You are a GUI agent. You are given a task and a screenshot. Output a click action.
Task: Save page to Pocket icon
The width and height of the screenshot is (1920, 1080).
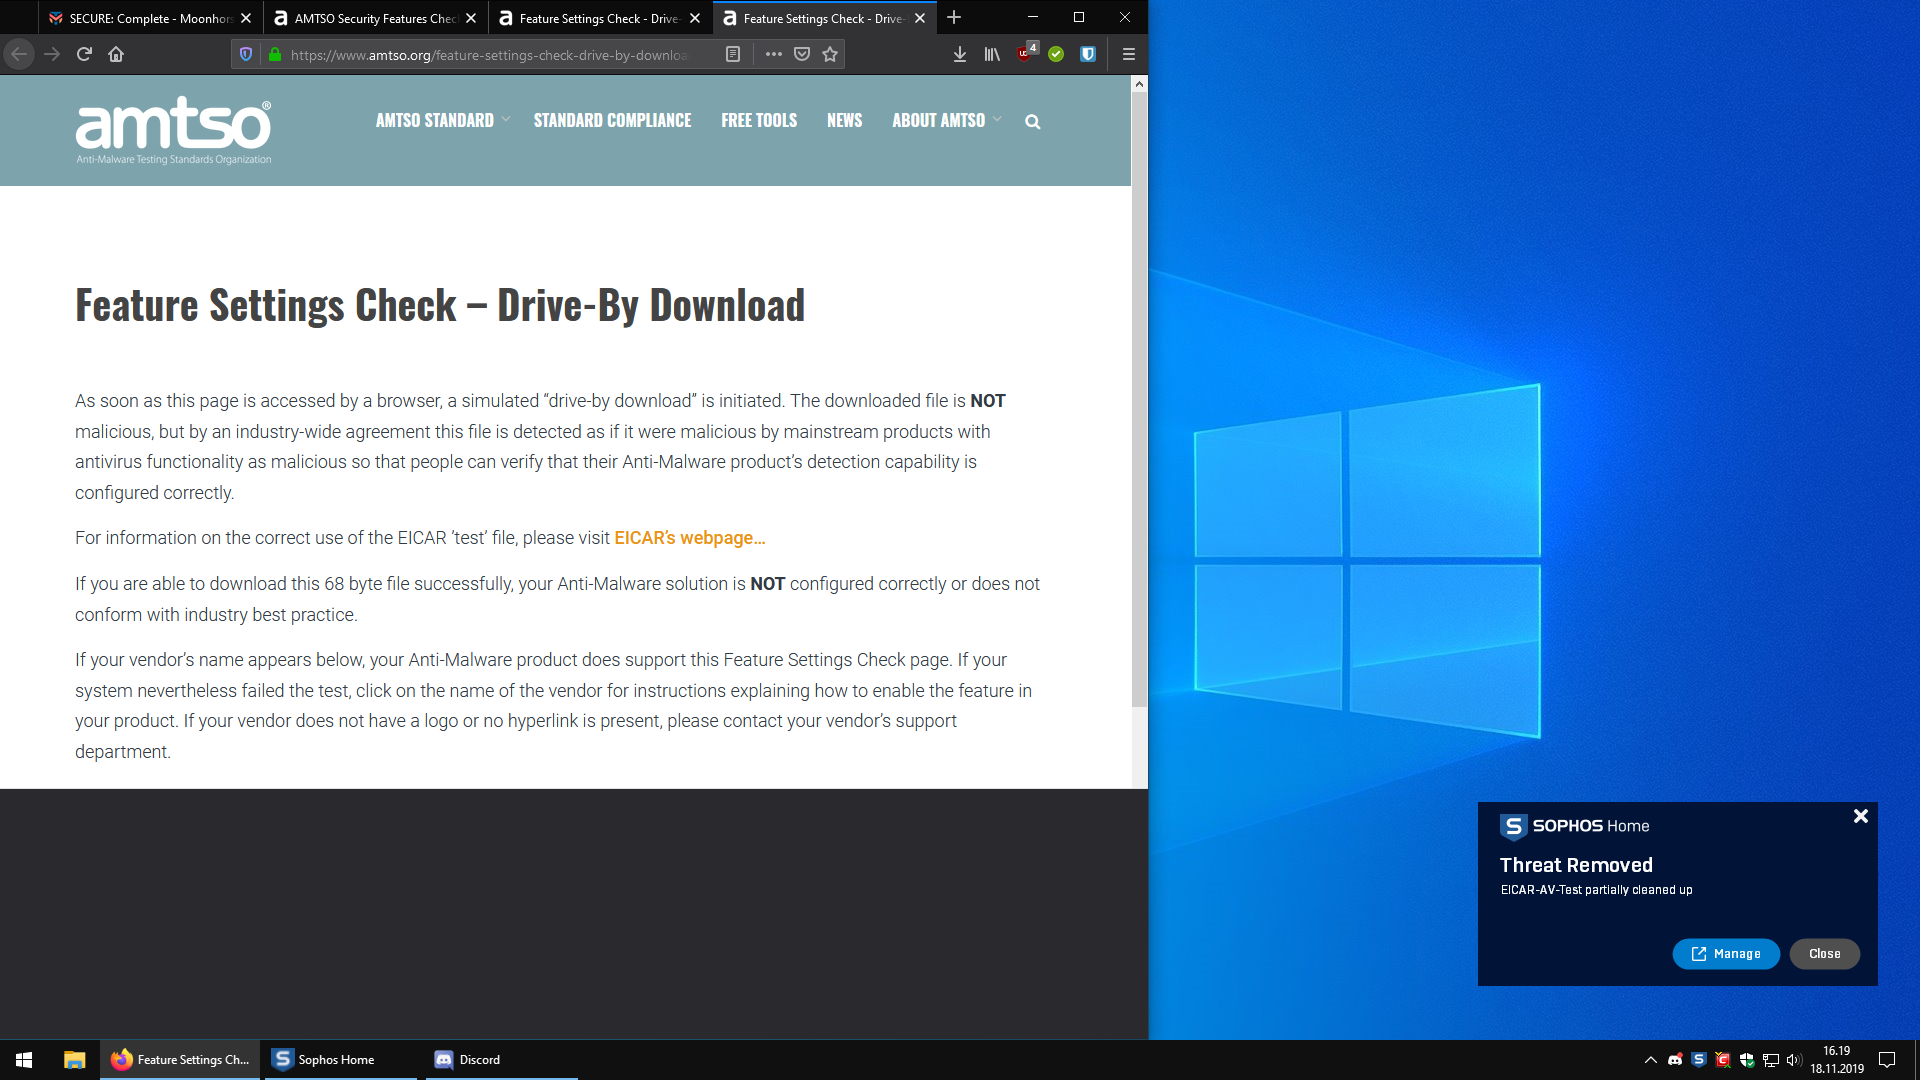point(802,54)
